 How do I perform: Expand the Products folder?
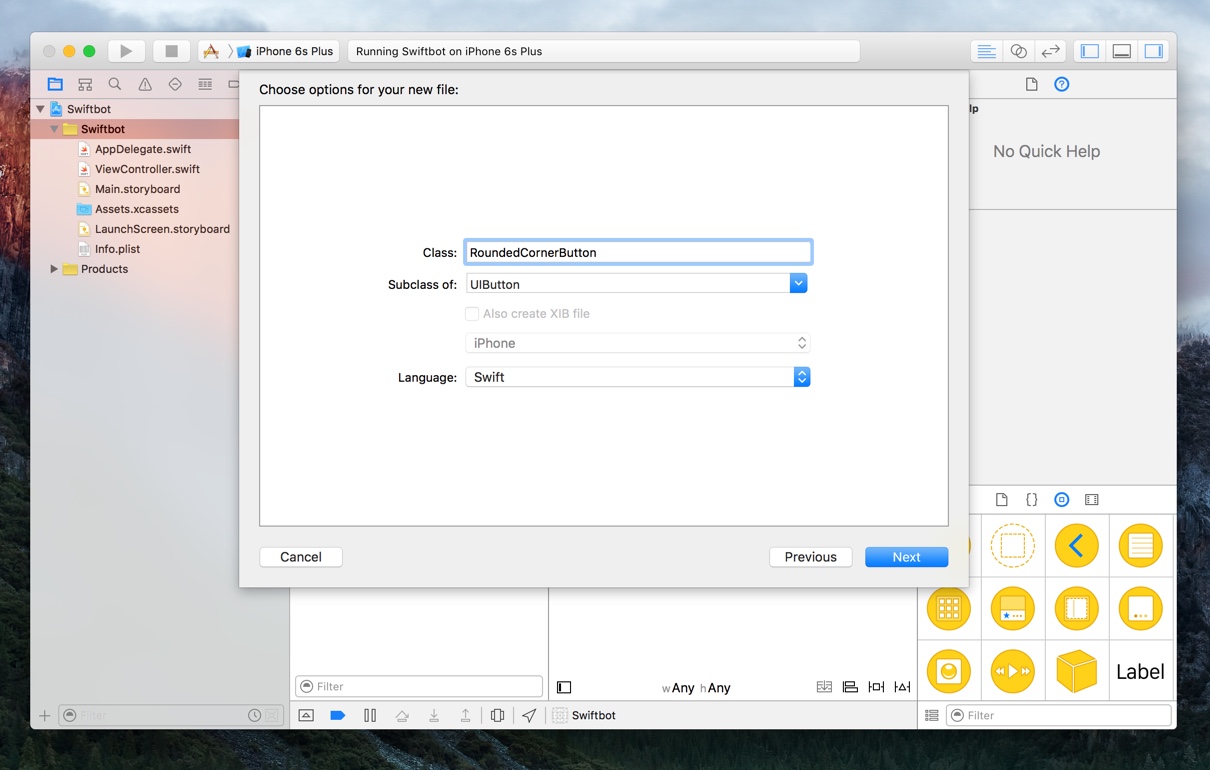(x=54, y=269)
